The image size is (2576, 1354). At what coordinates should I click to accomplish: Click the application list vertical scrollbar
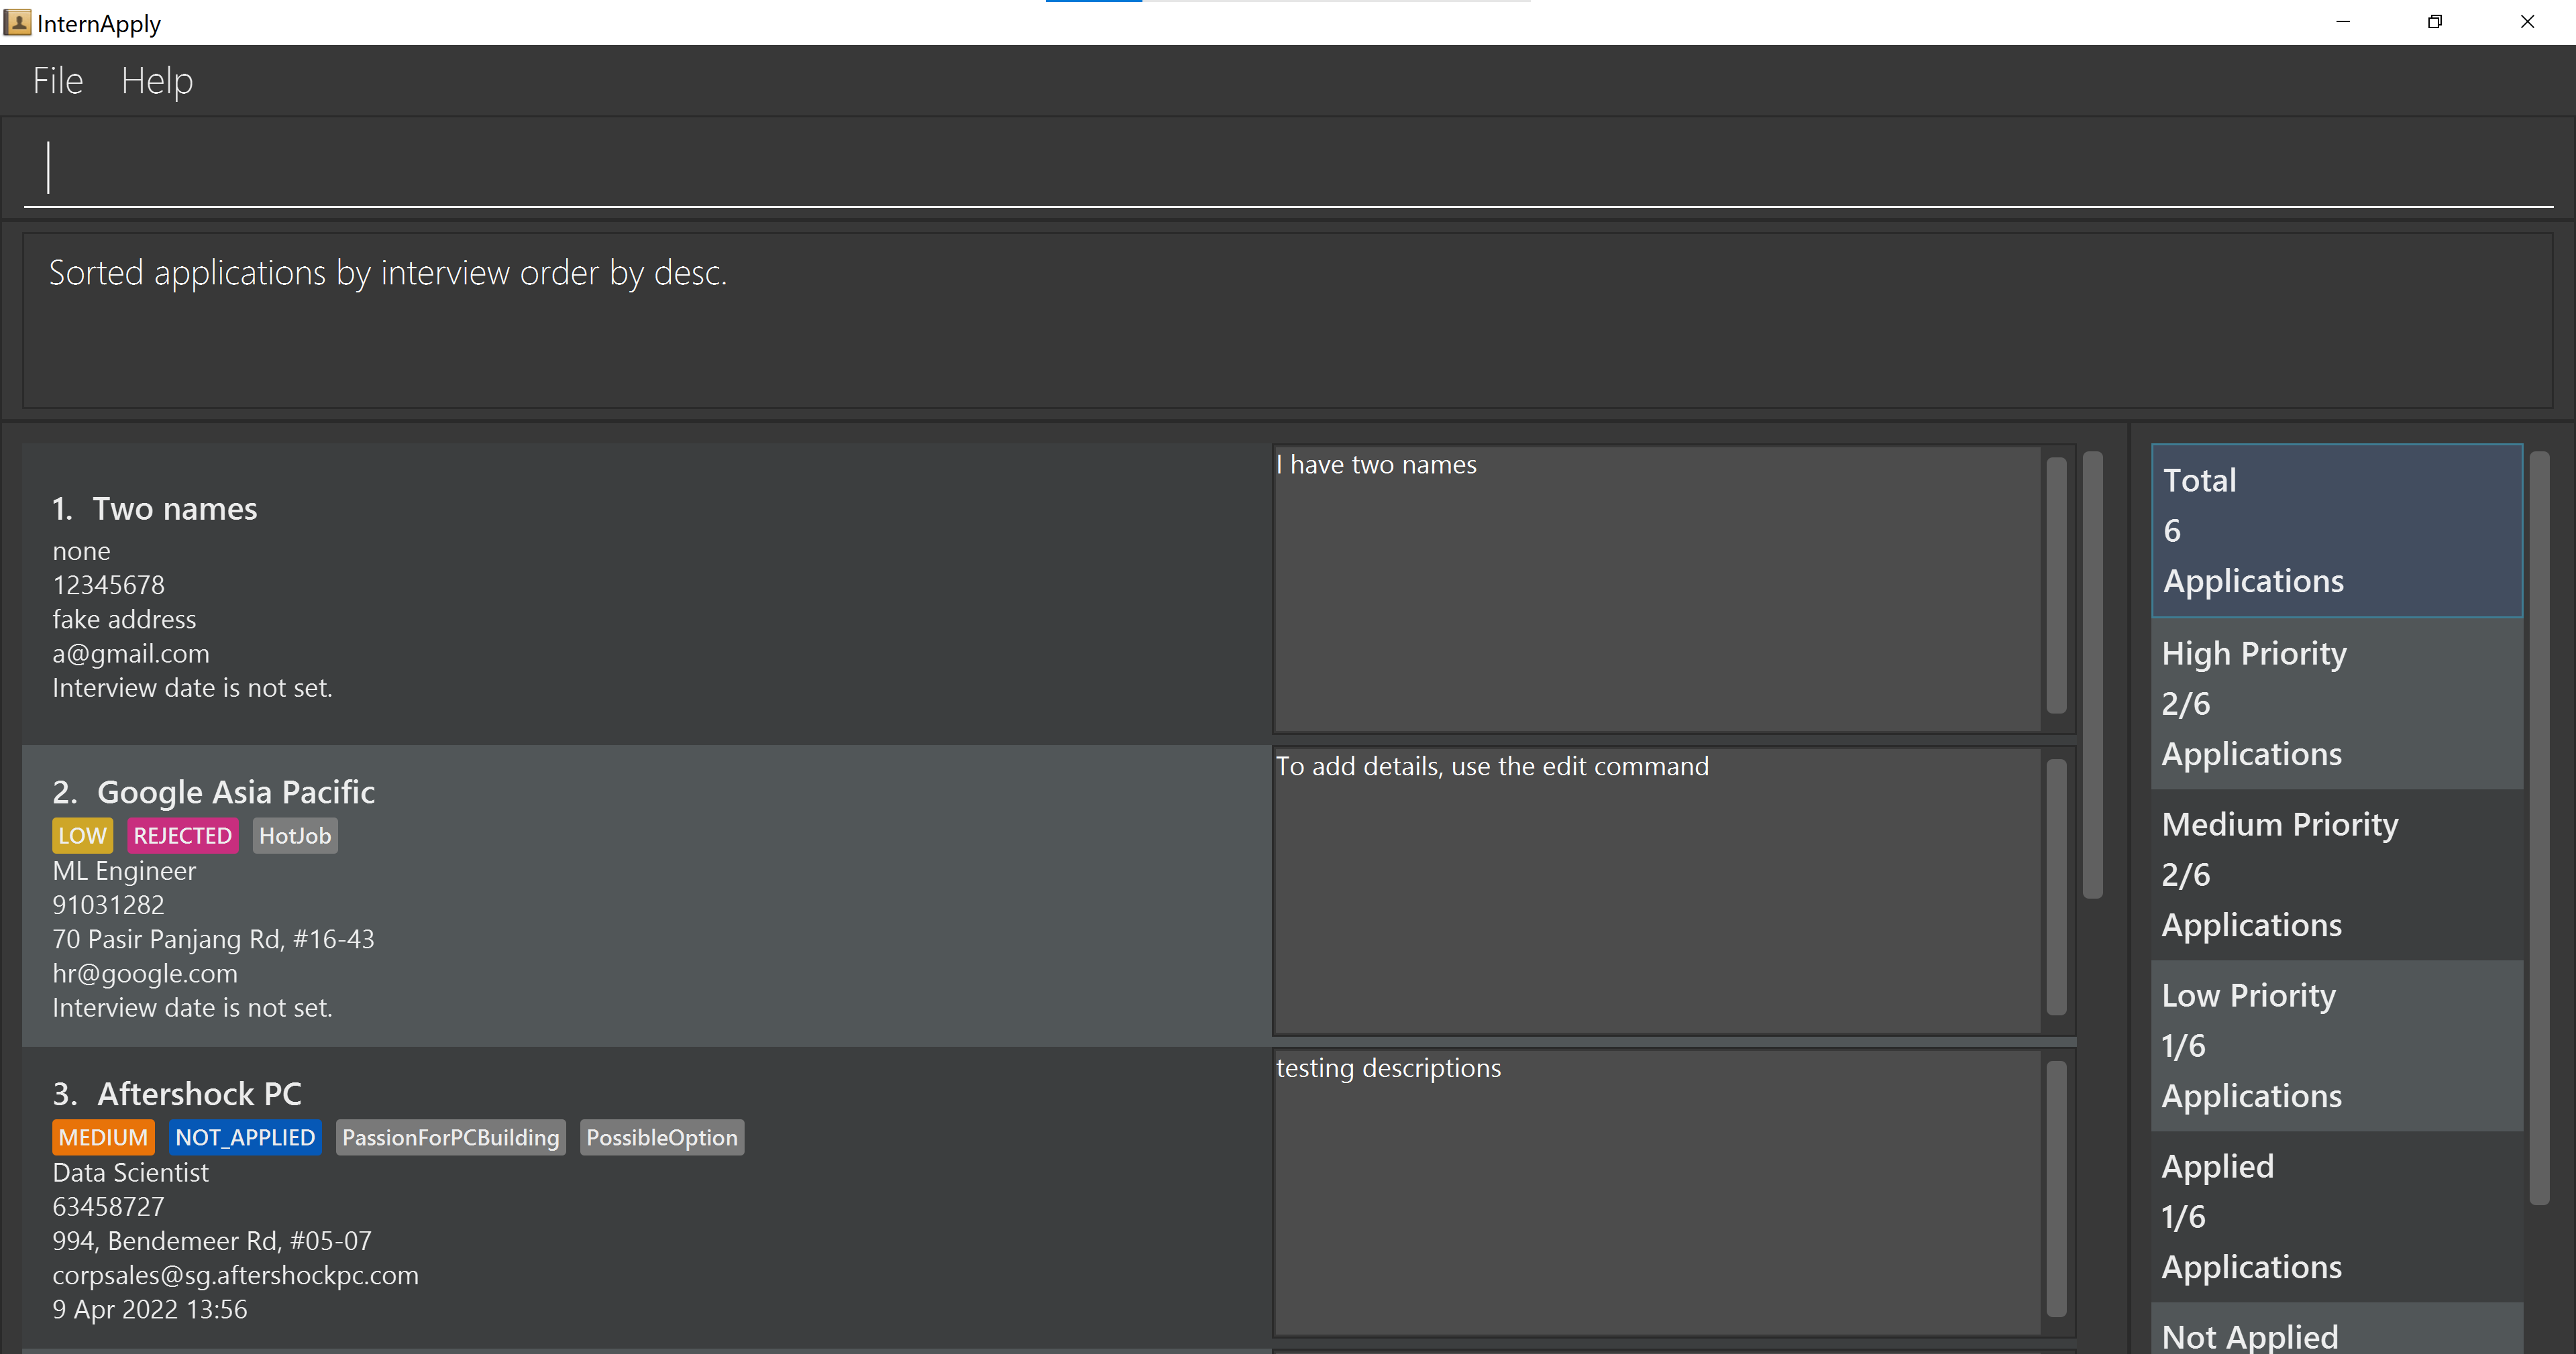2092,675
